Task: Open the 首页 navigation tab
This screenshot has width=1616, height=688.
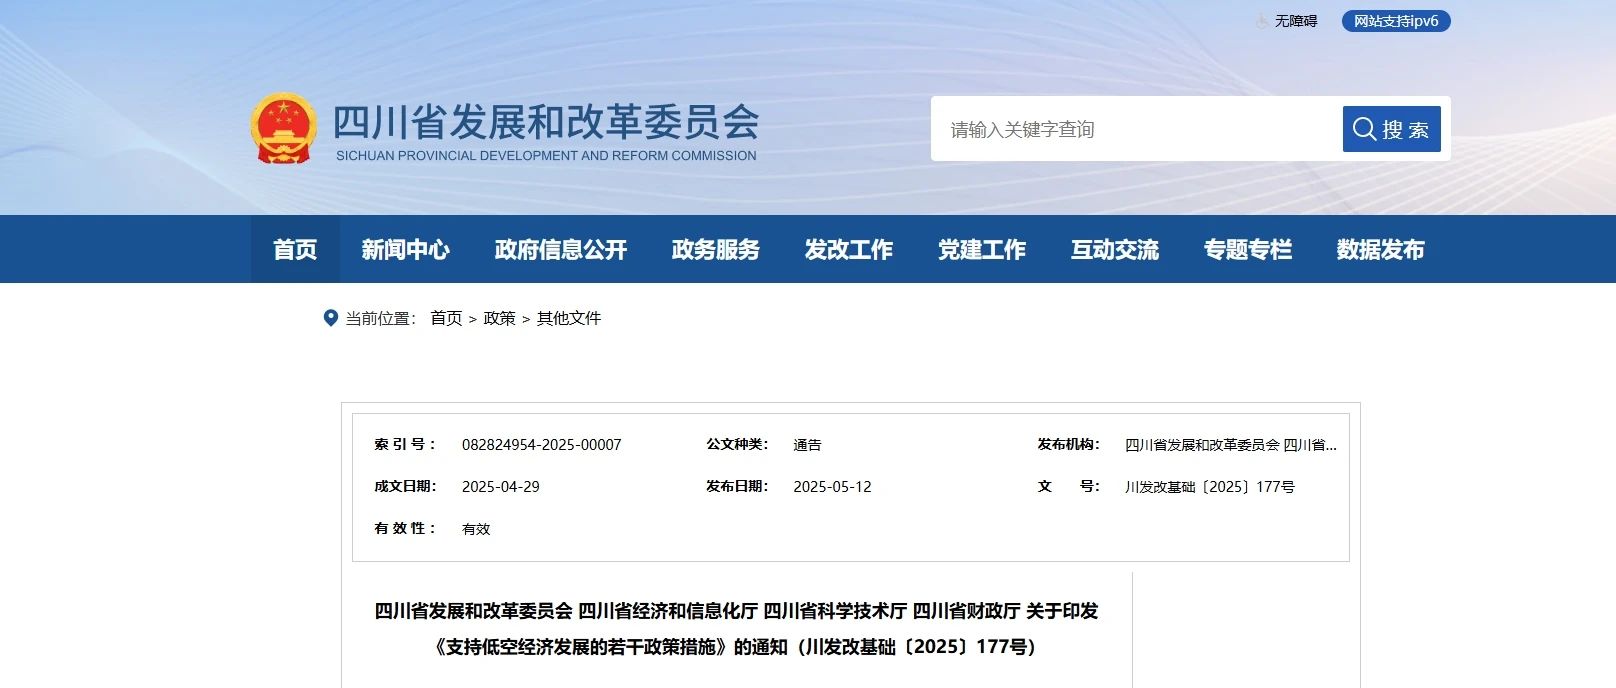Action: click(x=295, y=249)
